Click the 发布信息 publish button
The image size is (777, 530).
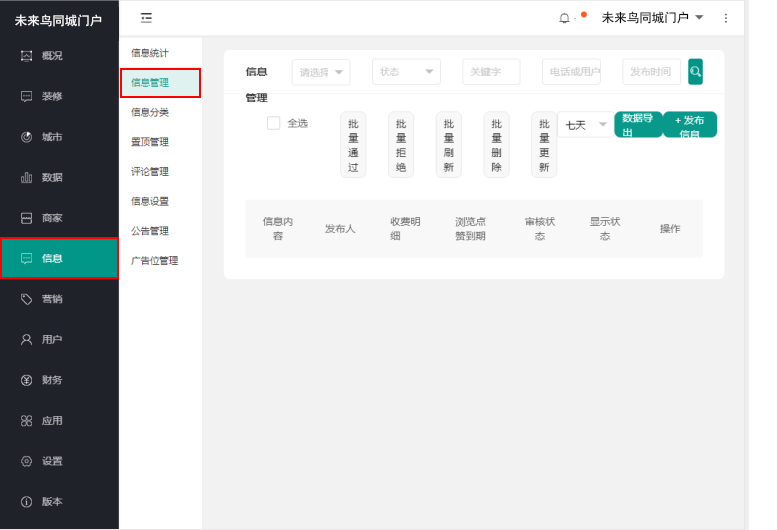690,125
